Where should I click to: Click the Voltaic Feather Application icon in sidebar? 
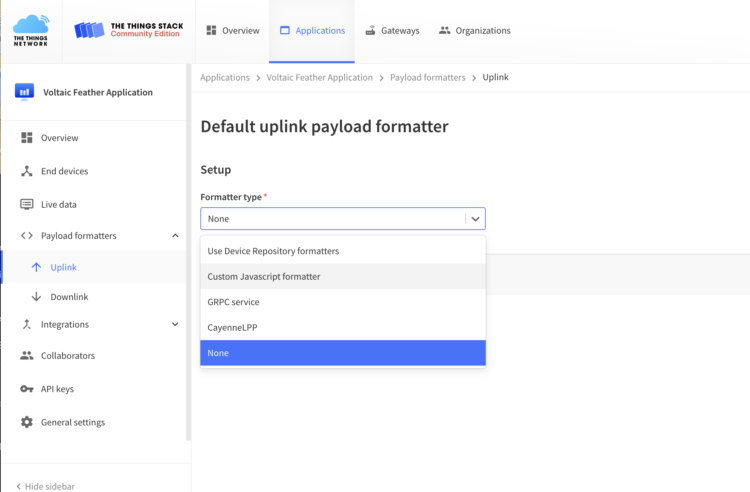pos(24,91)
